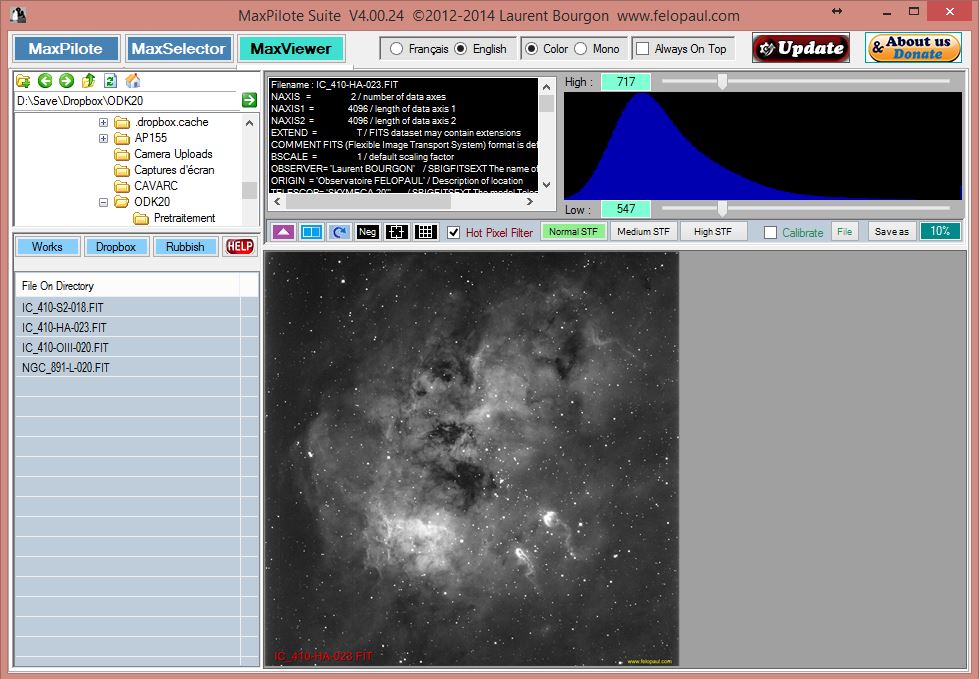This screenshot has width=980, height=679.
Task: Click the blue histogram display
Action: [x=762, y=146]
